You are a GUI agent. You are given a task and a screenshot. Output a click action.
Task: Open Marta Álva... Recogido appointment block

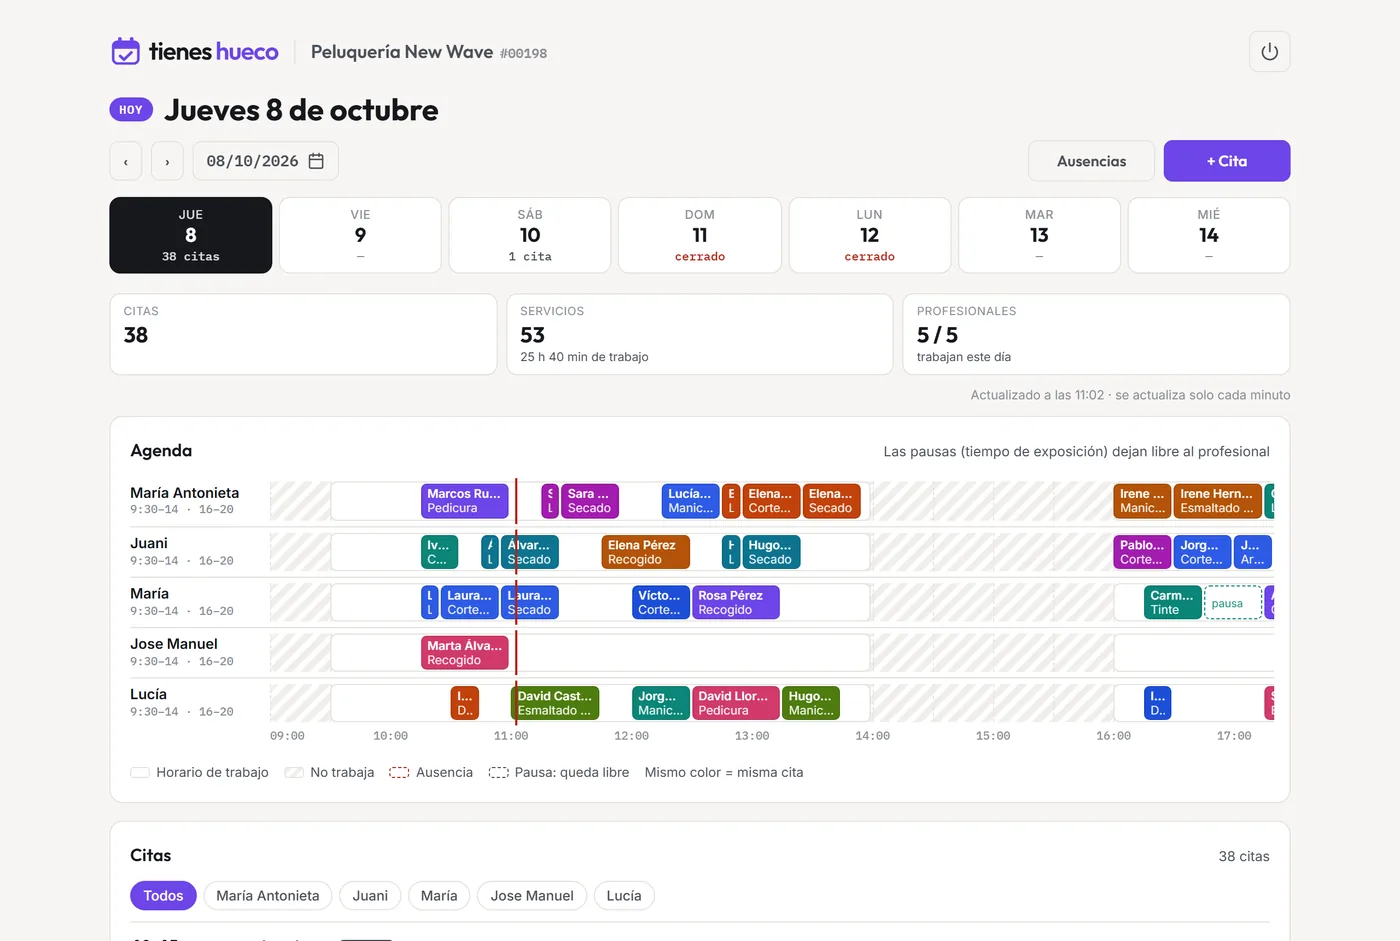point(465,653)
